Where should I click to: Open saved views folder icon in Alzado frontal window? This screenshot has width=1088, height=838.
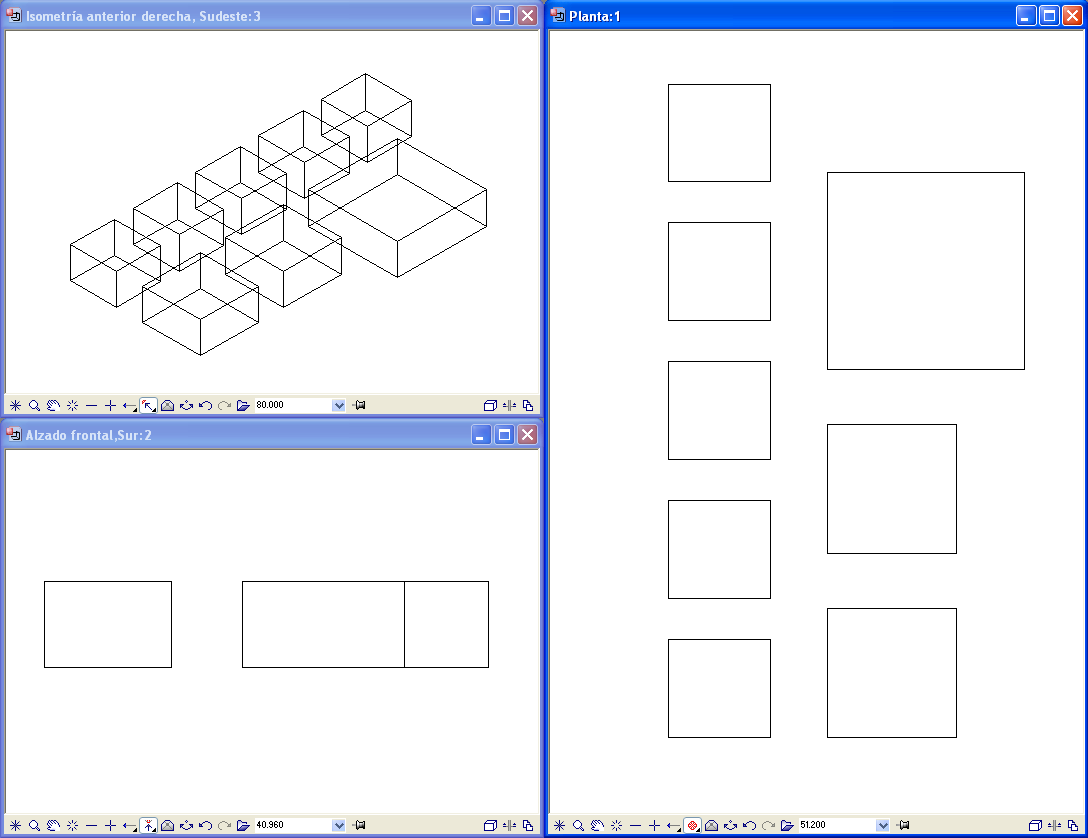coord(243,826)
